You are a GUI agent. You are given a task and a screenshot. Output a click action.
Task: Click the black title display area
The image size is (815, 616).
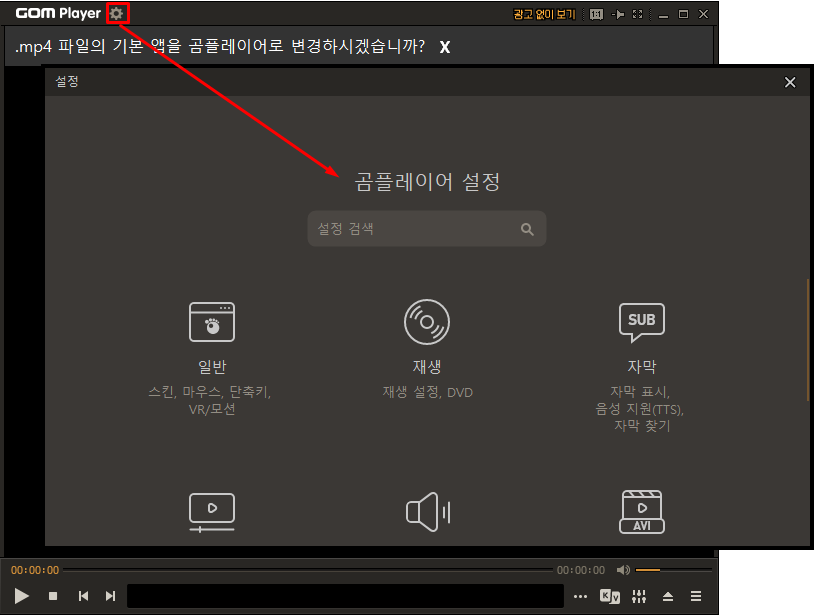346,596
